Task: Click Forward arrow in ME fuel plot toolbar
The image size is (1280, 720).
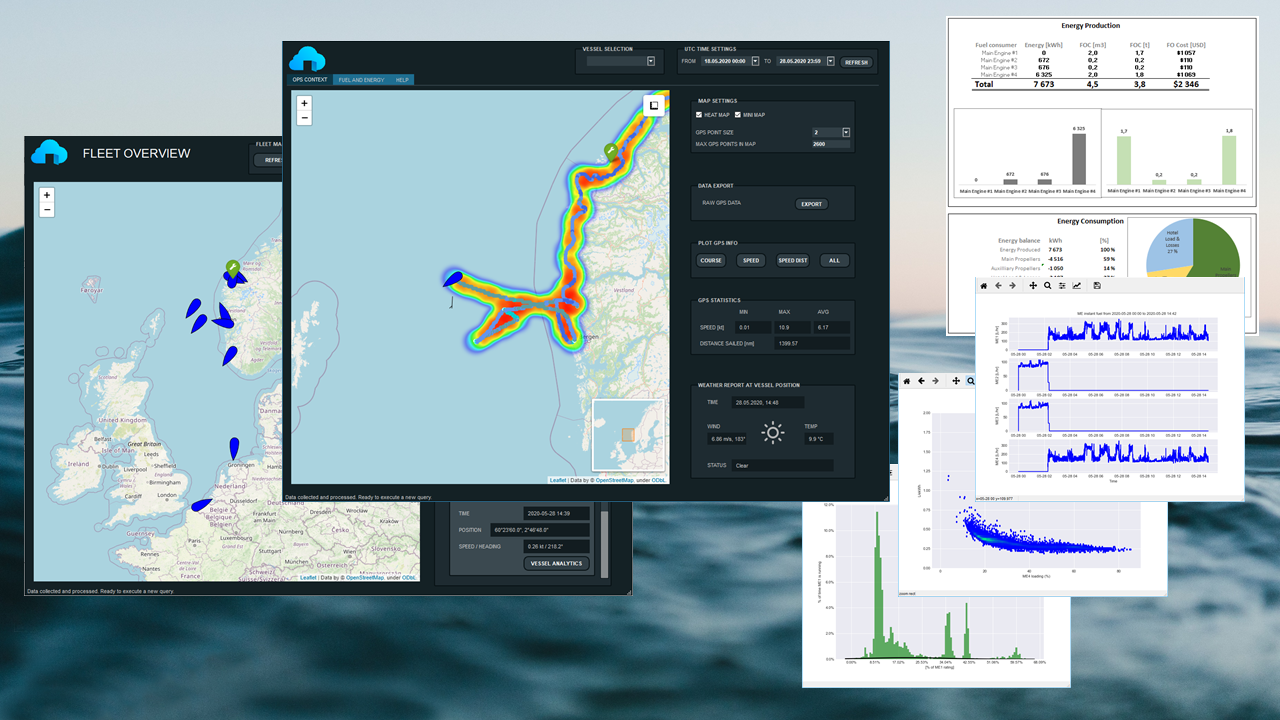Action: coord(1012,286)
